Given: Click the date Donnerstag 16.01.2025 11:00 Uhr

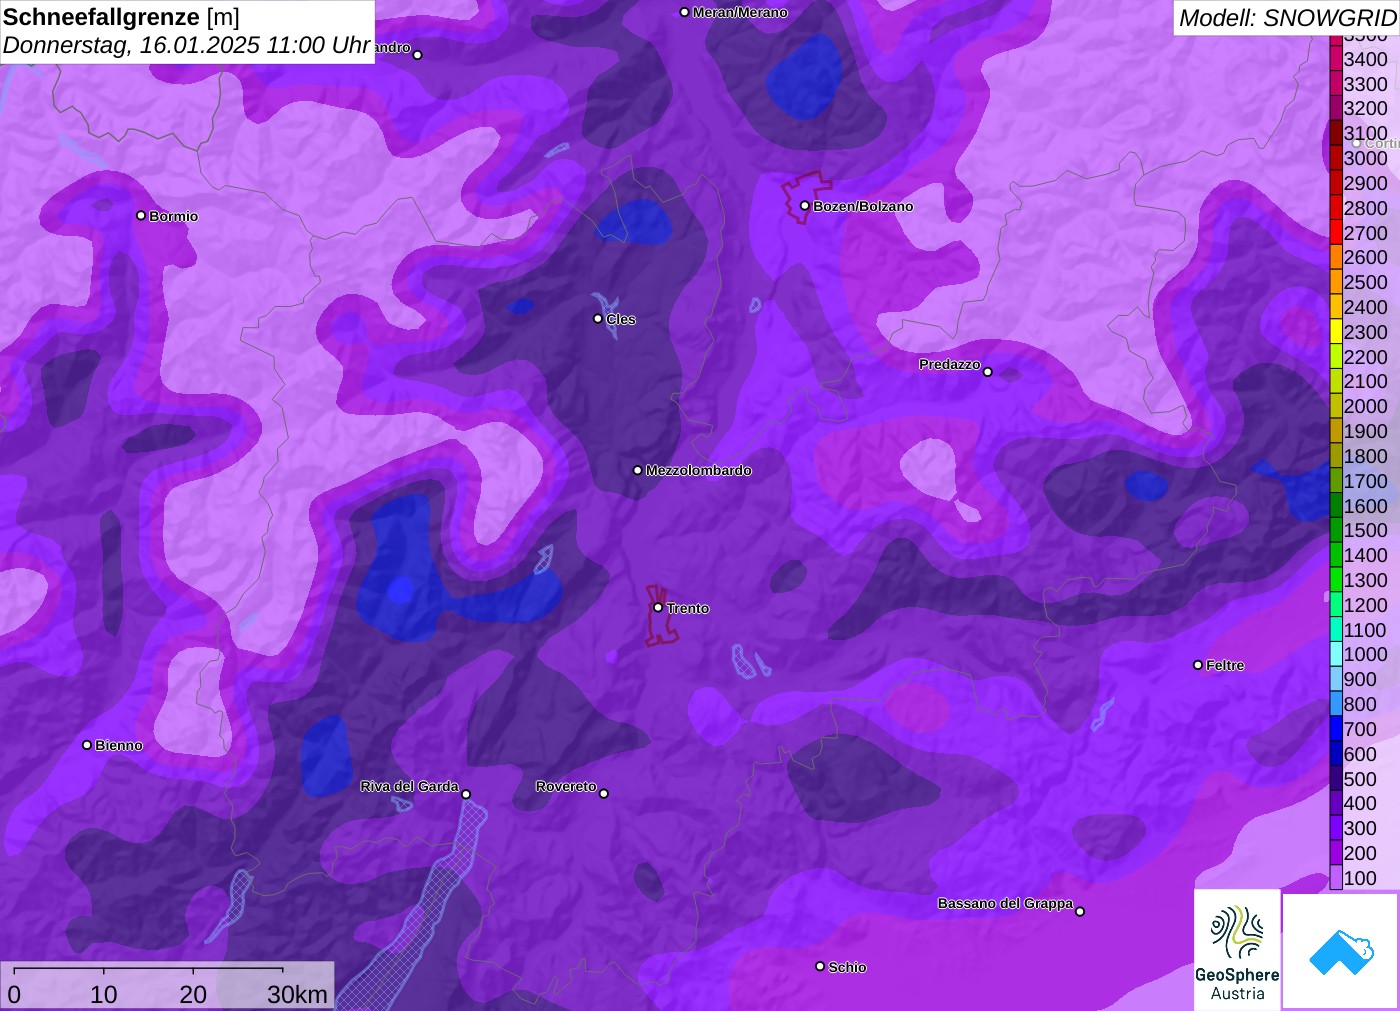Looking at the screenshot, I should coord(187,45).
